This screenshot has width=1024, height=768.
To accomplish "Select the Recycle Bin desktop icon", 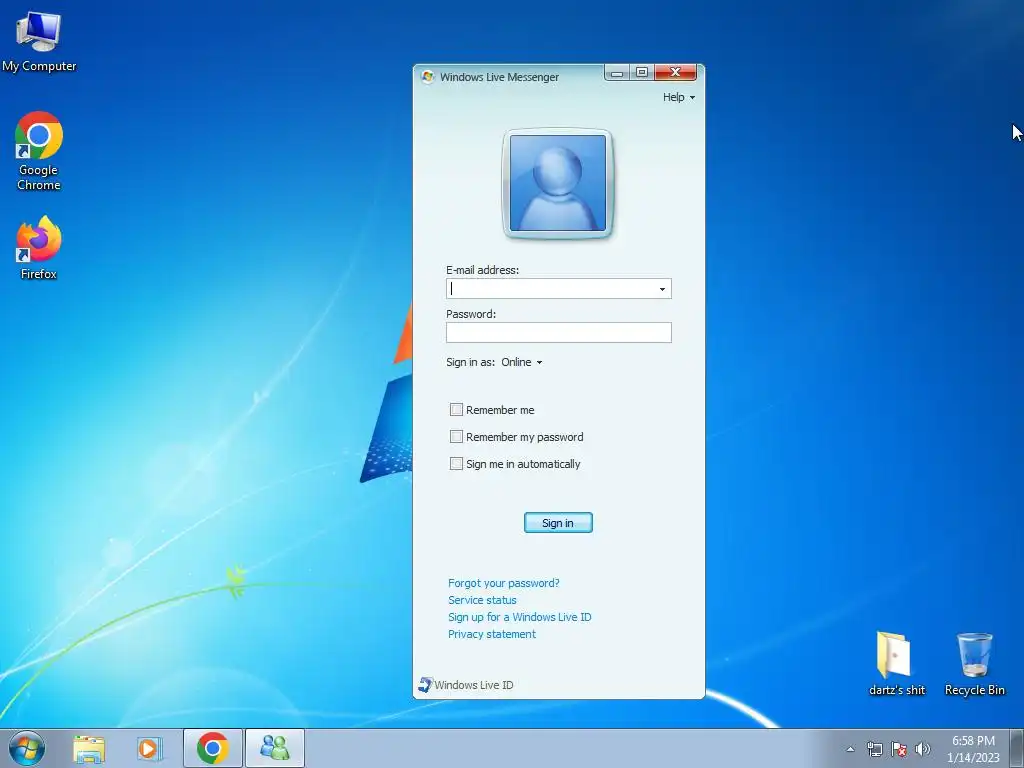I will pos(974,664).
